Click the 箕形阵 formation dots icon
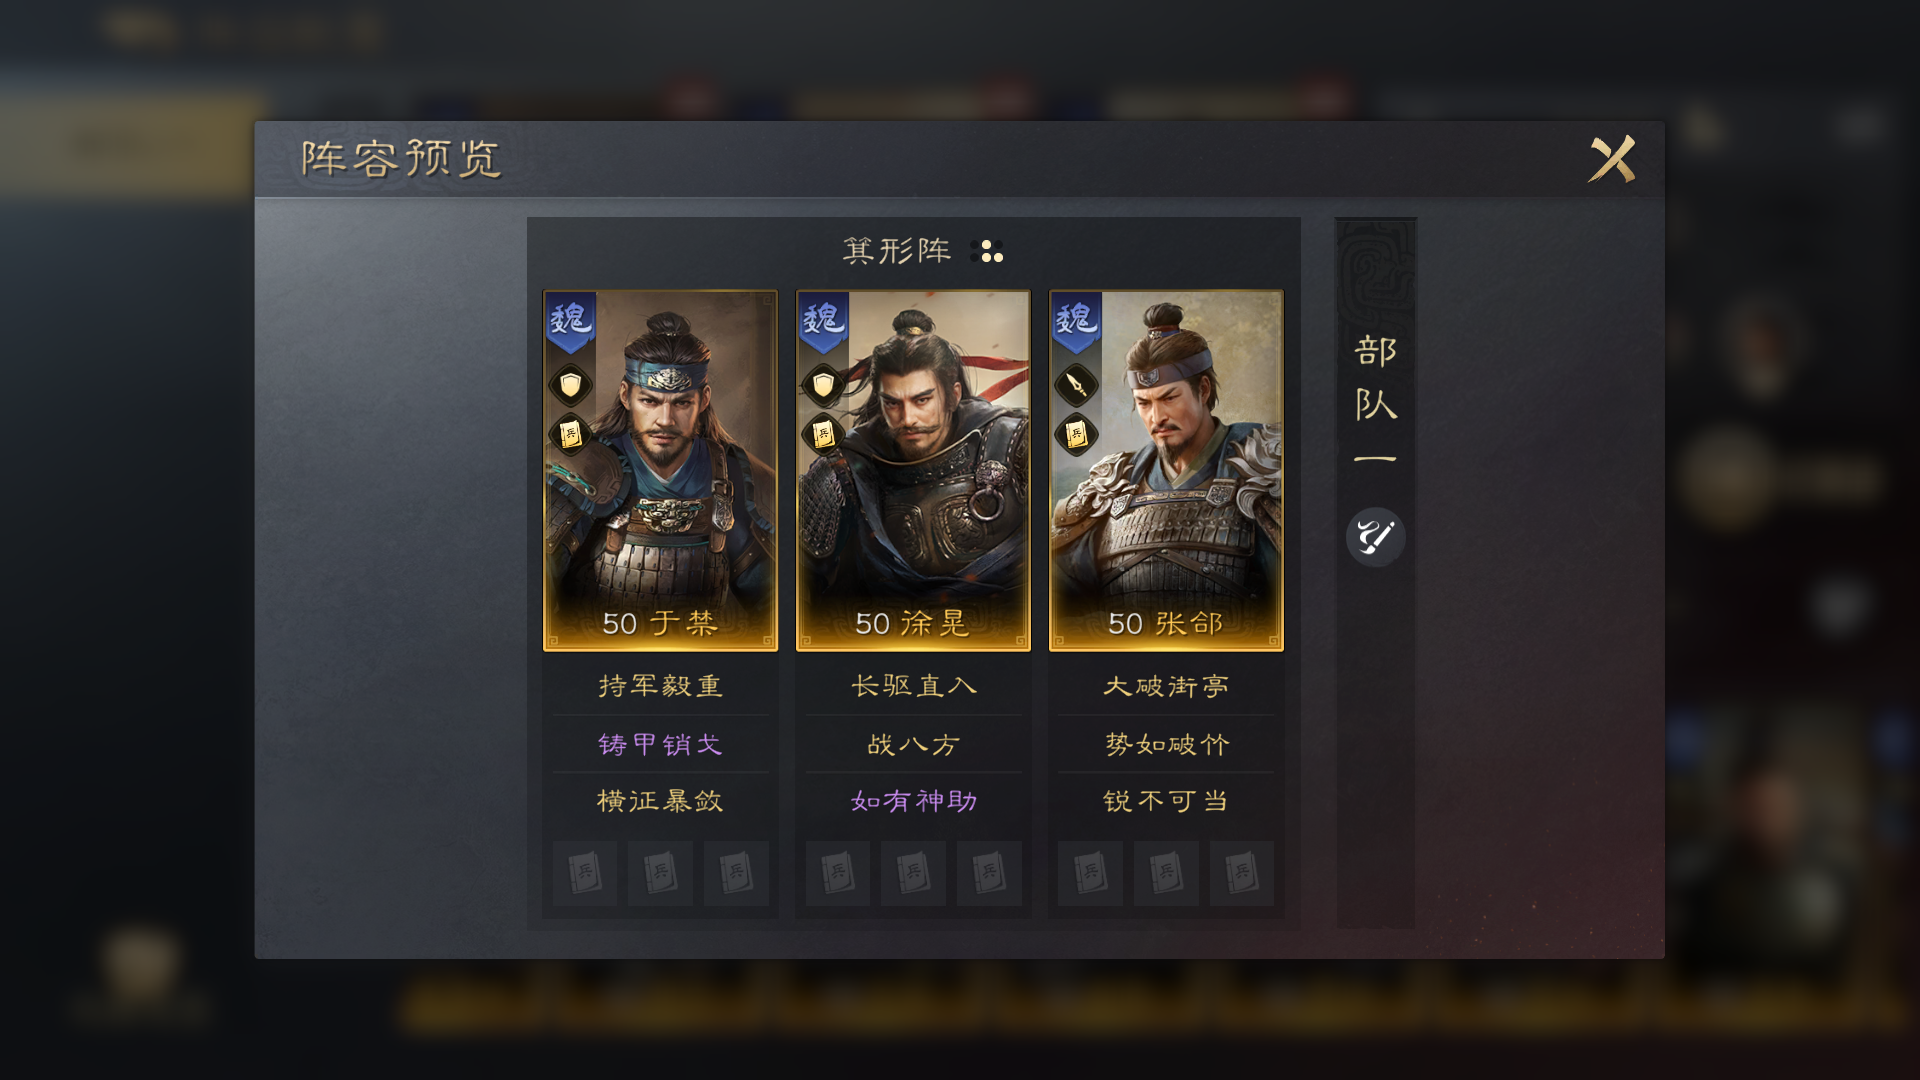 [987, 251]
